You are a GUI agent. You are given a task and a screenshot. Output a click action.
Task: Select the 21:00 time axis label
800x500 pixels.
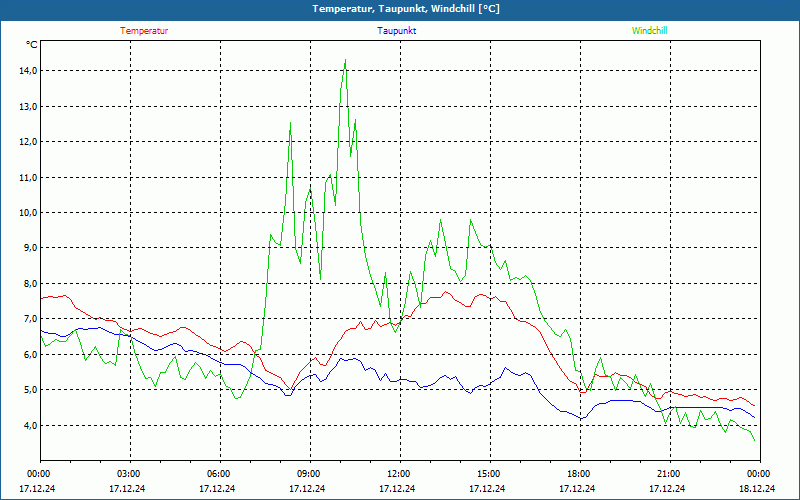669,474
